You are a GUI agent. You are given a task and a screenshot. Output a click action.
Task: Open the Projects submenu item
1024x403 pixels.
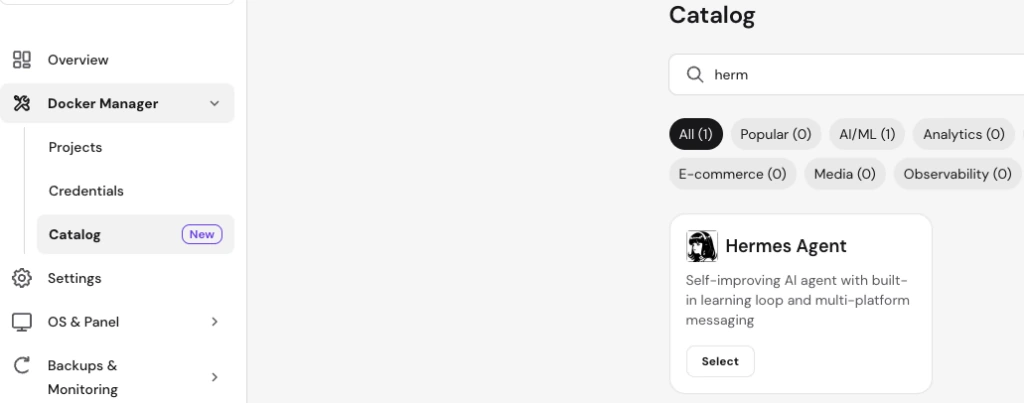click(x=75, y=148)
